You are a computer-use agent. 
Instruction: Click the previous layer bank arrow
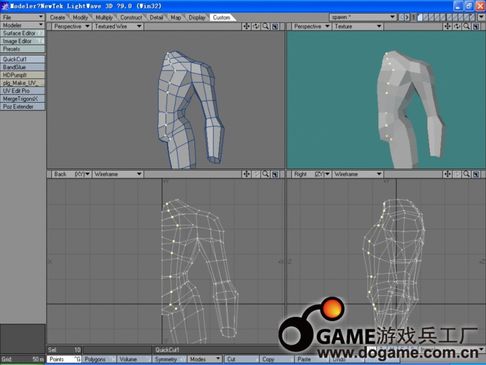coord(401,17)
